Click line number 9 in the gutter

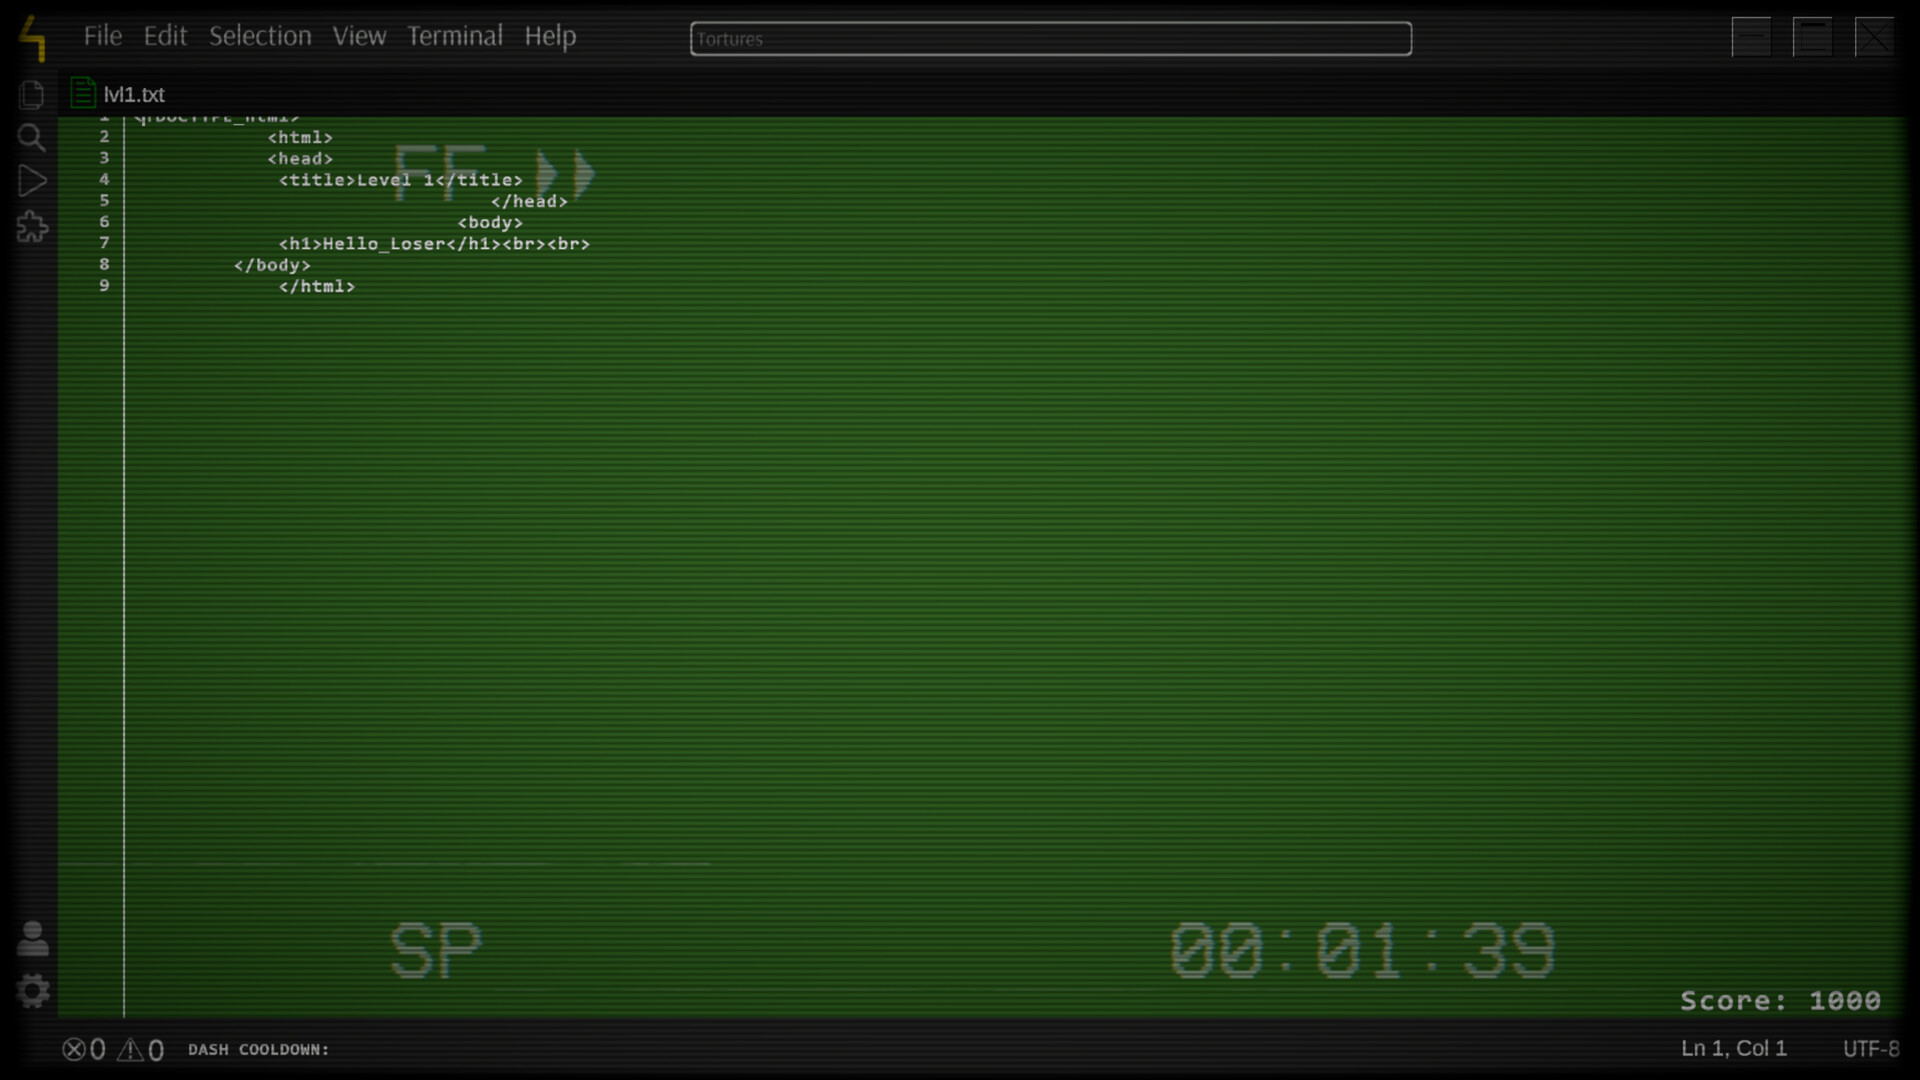pyautogui.click(x=104, y=286)
